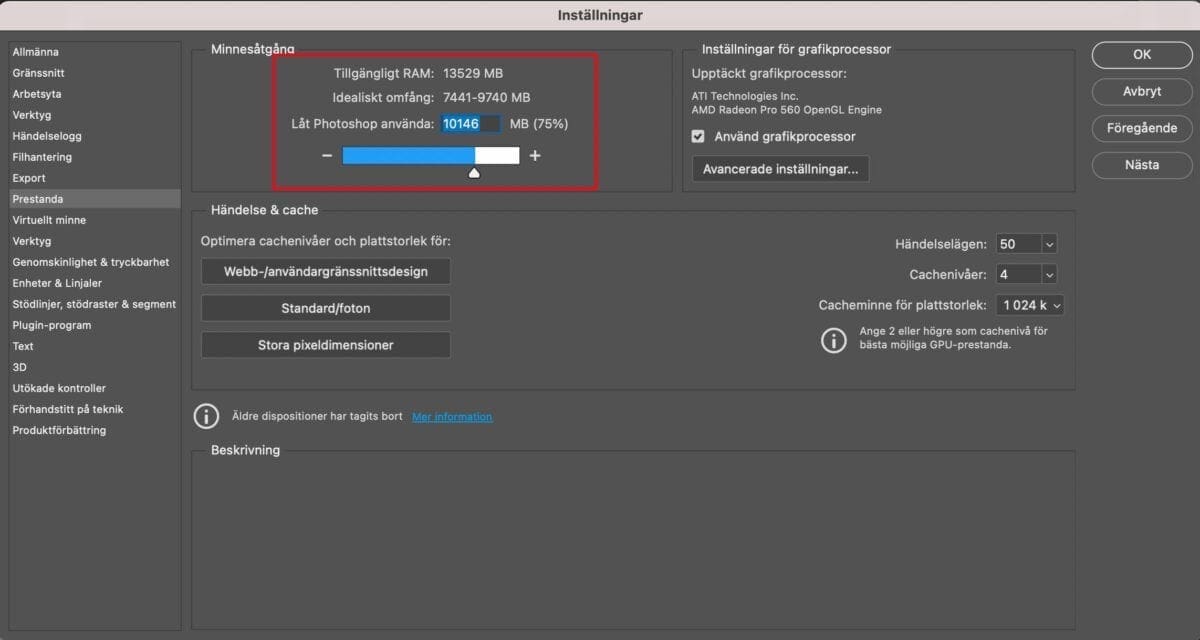Click Avbryt to cancel
This screenshot has width=1200, height=640.
click(1141, 91)
